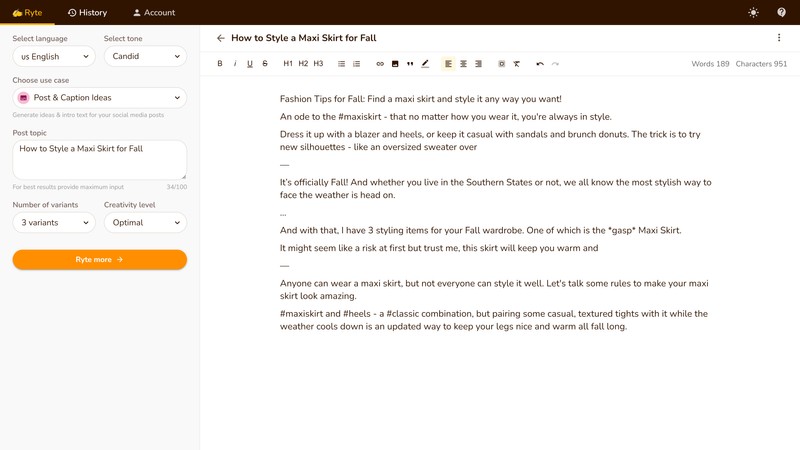Open the Account tab
The image size is (800, 450).
154,13
